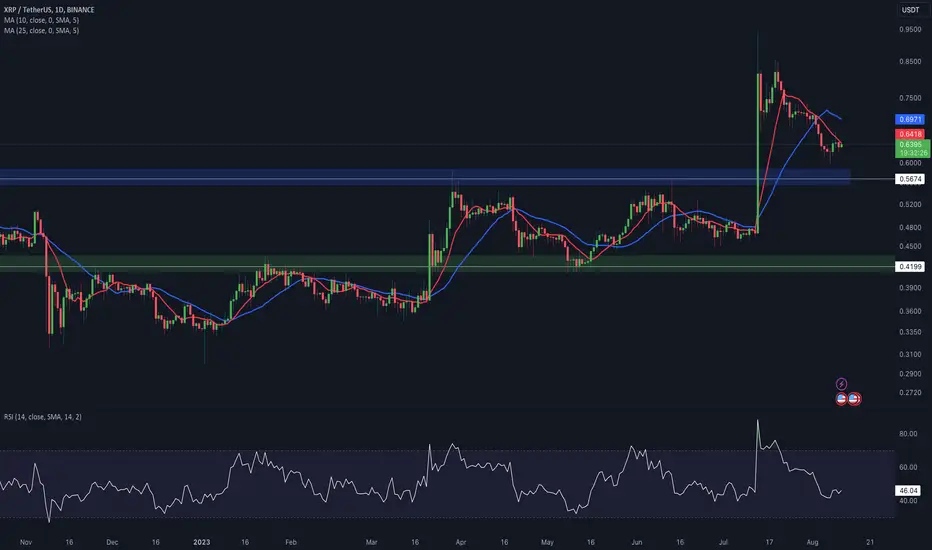This screenshot has height=550, width=932.
Task: Click the 60.00 RSI axis label
Action: (908, 467)
